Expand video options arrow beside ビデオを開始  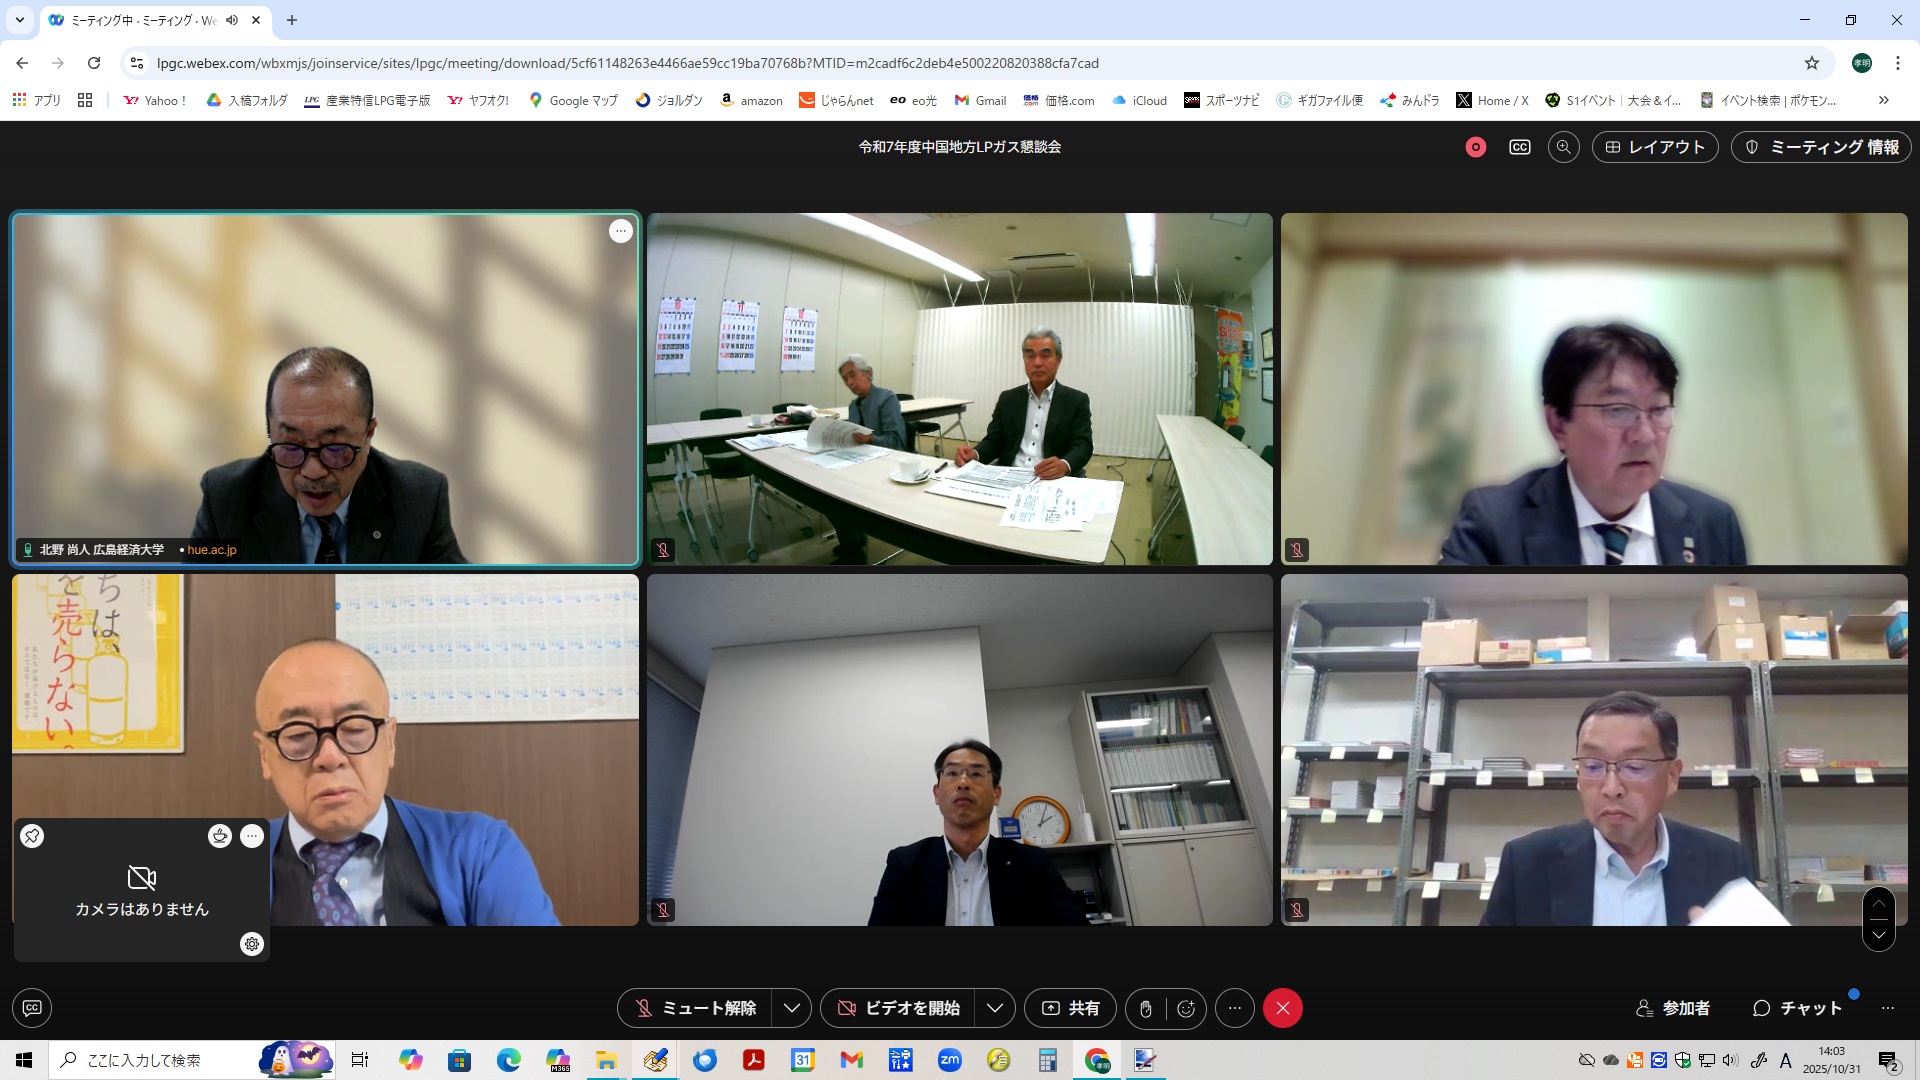tap(995, 1008)
